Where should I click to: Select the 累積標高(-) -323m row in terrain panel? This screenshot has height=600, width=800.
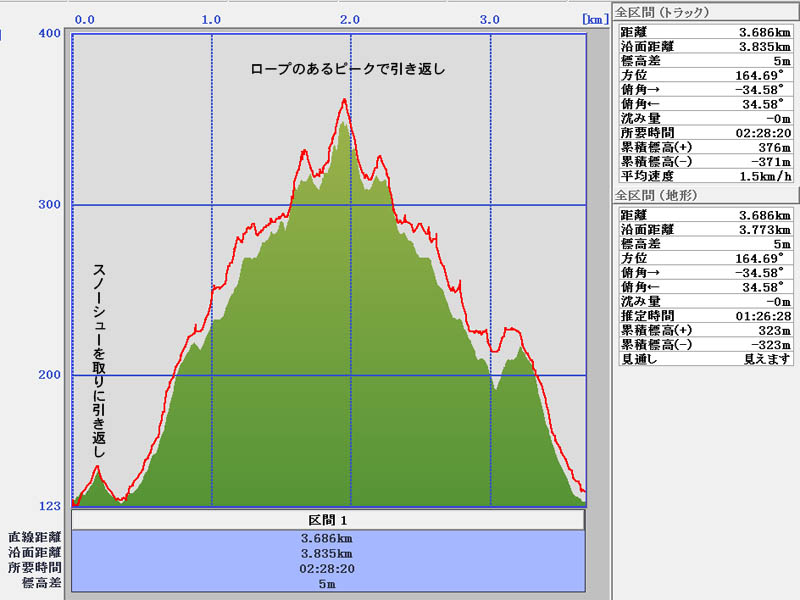706,344
